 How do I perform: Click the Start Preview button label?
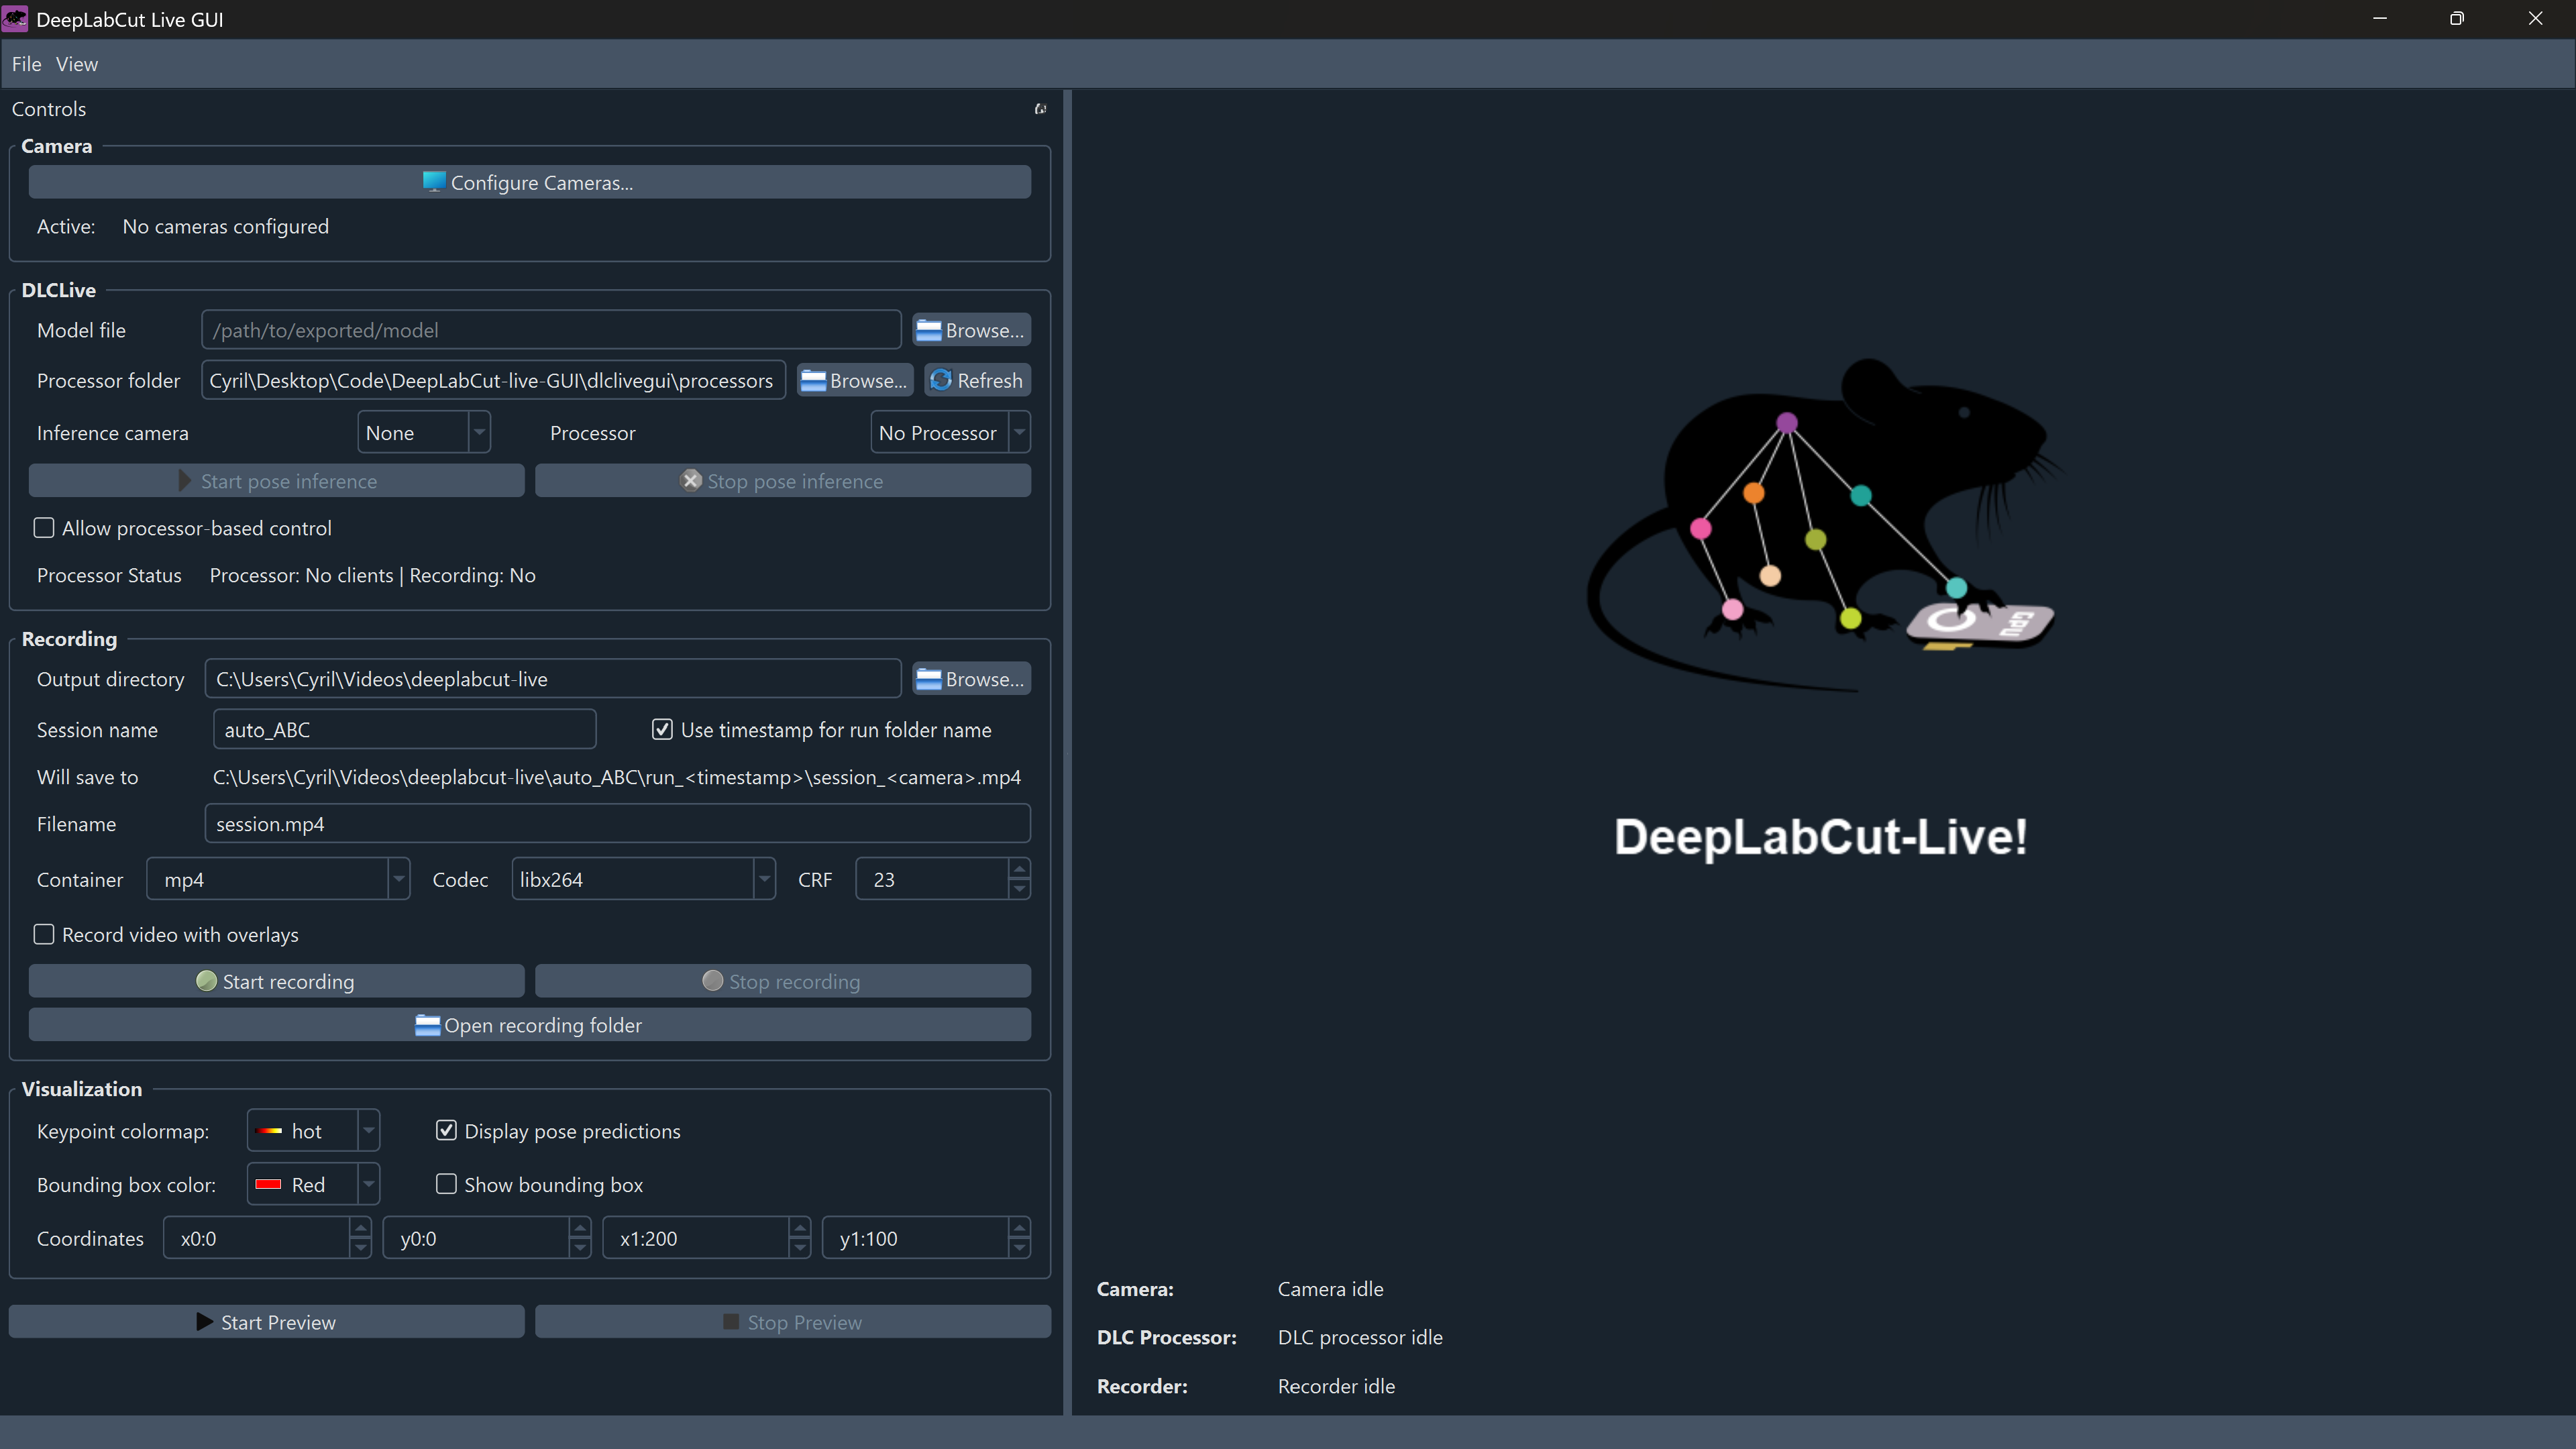tap(278, 1322)
